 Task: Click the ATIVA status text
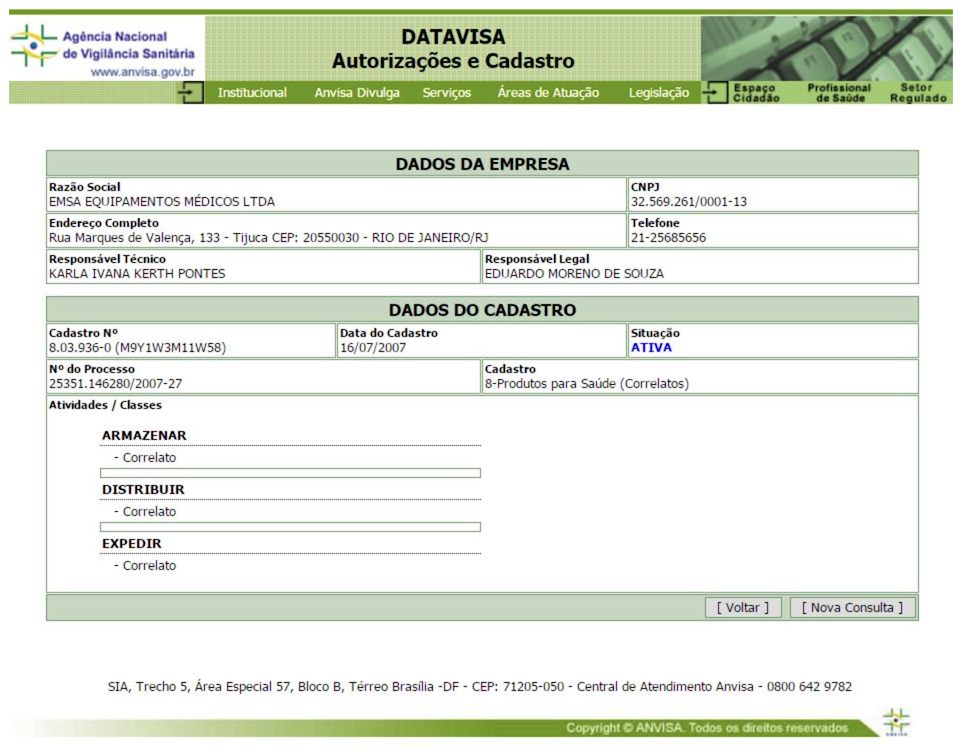[x=651, y=348]
